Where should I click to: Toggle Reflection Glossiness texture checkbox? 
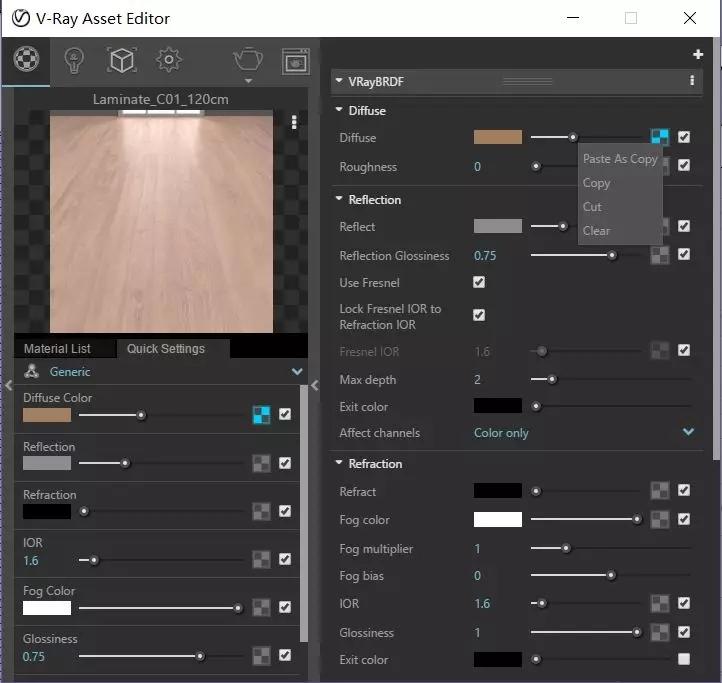684,254
